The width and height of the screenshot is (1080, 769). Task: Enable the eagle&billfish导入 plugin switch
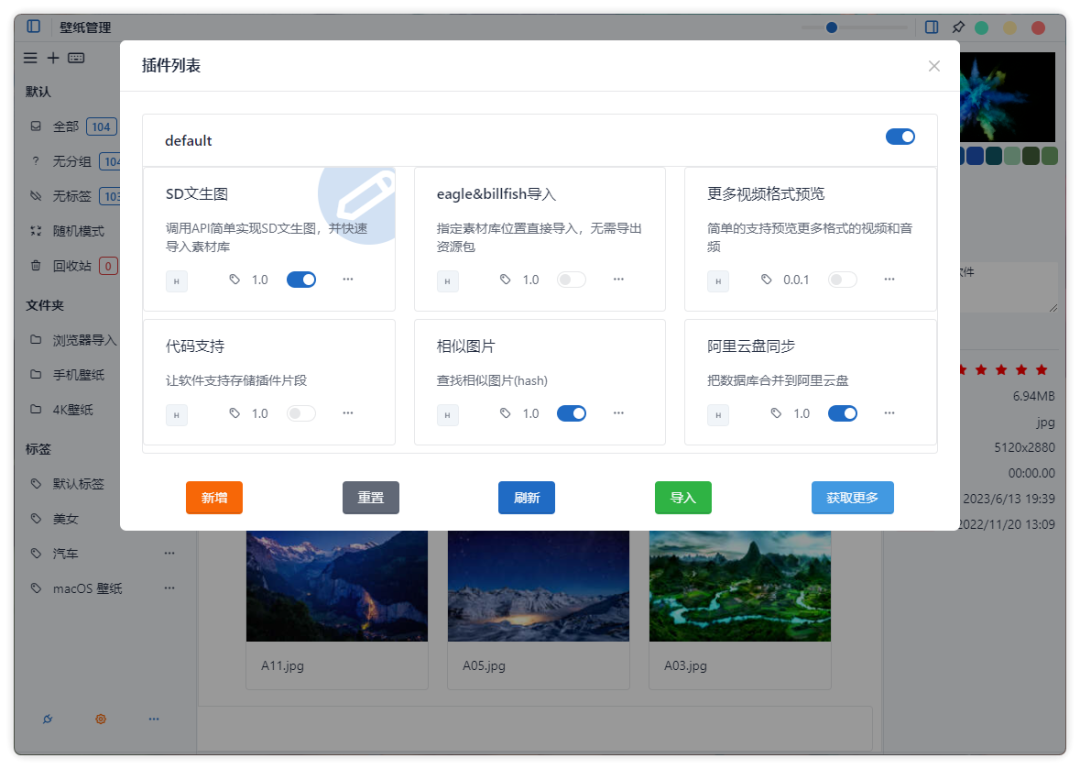pyautogui.click(x=572, y=279)
